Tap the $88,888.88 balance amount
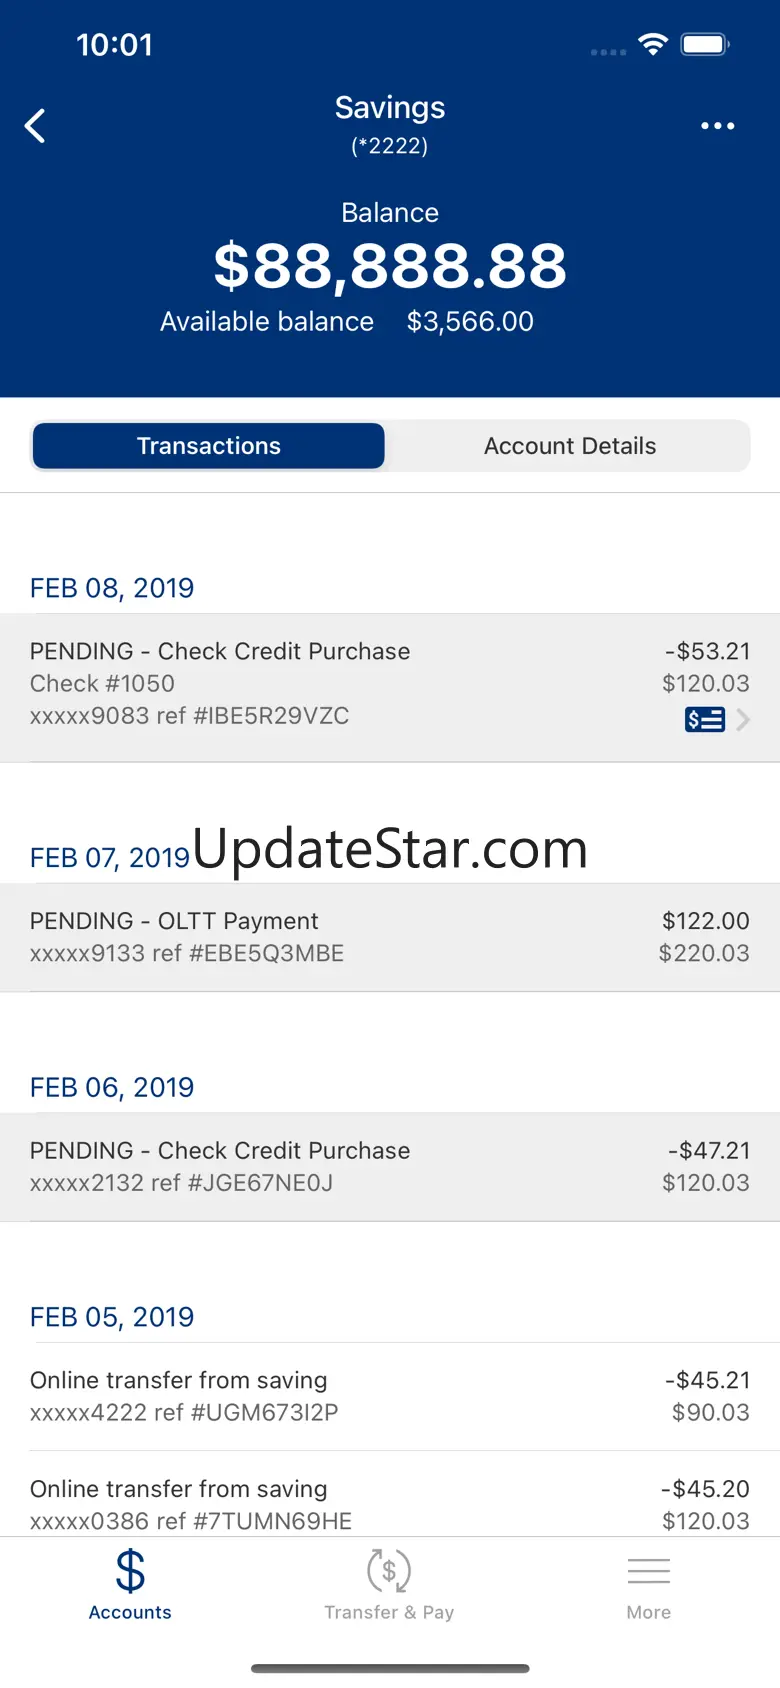 click(x=390, y=266)
